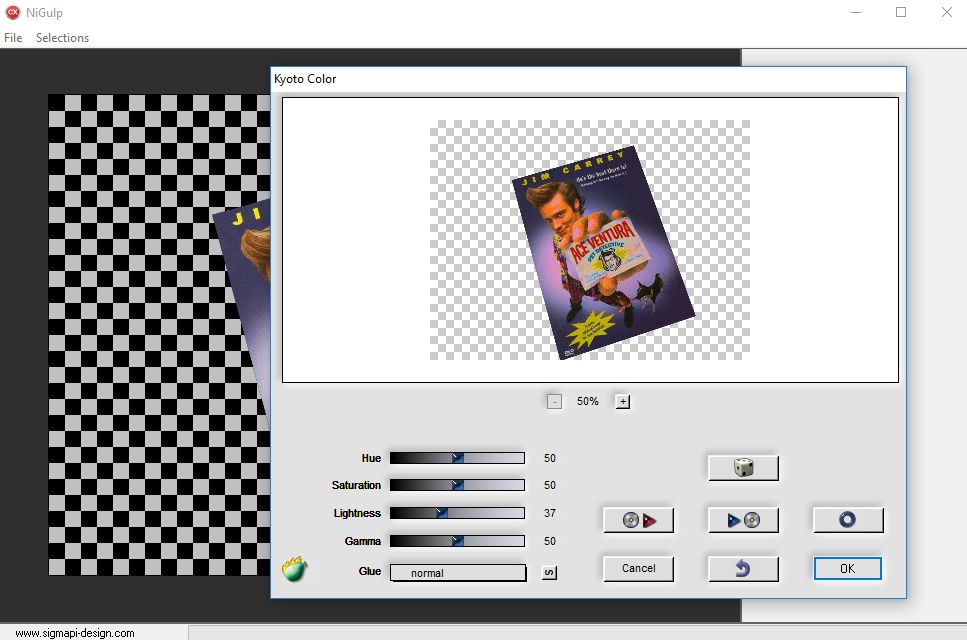Click the green flaming apple logo
Screen dimensions: 967x640
(x=294, y=568)
